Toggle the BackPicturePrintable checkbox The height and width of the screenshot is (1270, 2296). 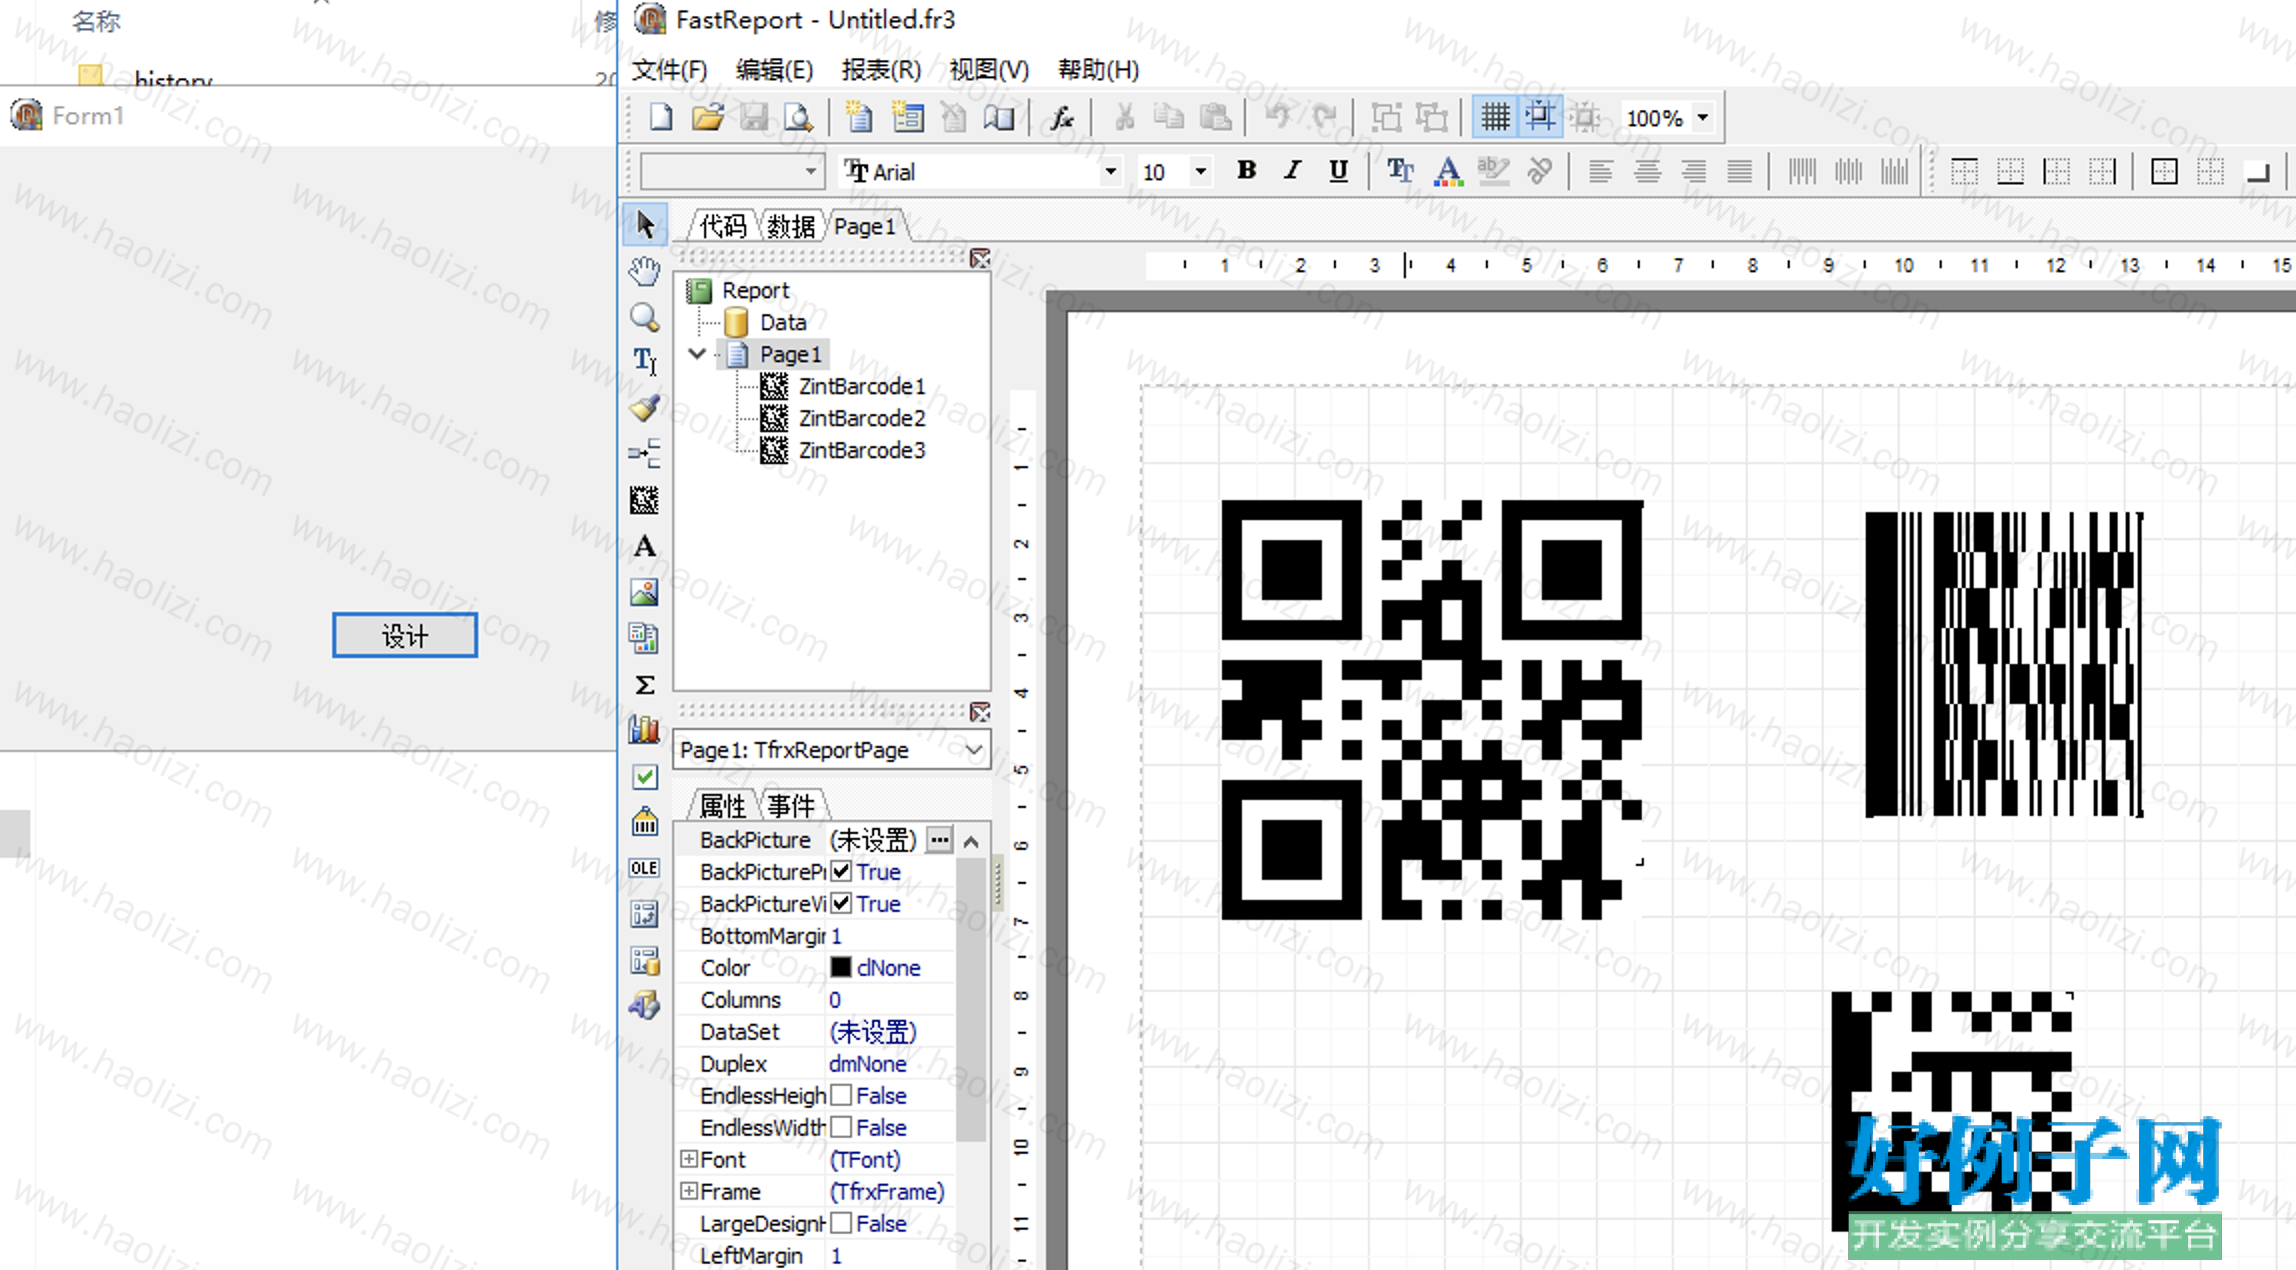[x=841, y=871]
